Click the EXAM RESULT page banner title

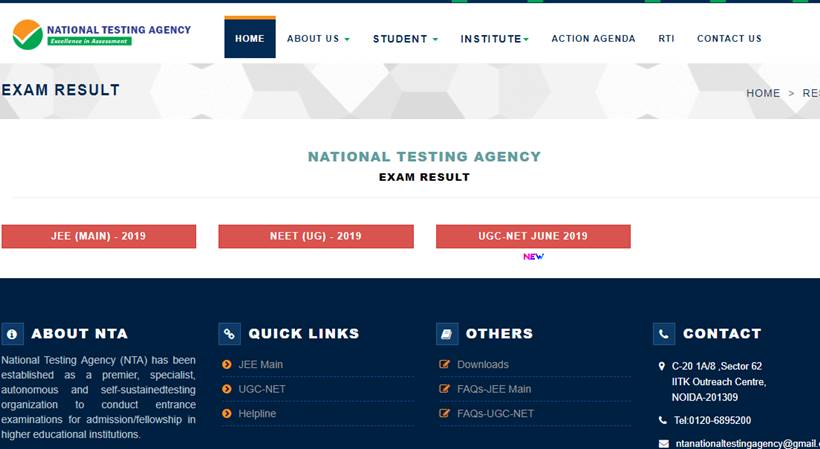(61, 90)
